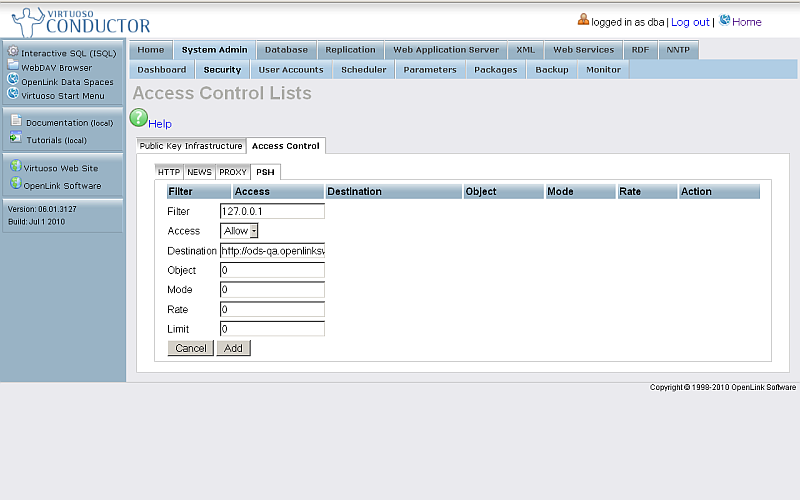Screen dimensions: 800x500
Task: Open the Home link at top right
Action: point(747,22)
